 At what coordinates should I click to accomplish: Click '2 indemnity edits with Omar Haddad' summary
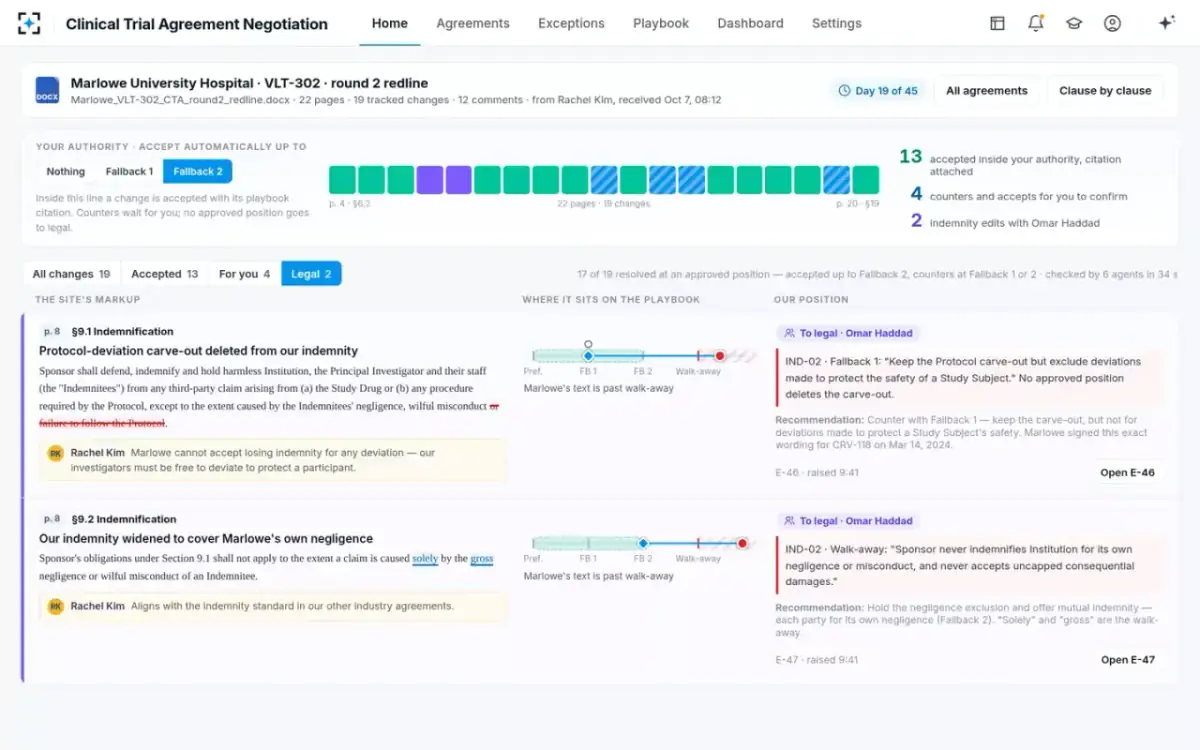[1005, 222]
